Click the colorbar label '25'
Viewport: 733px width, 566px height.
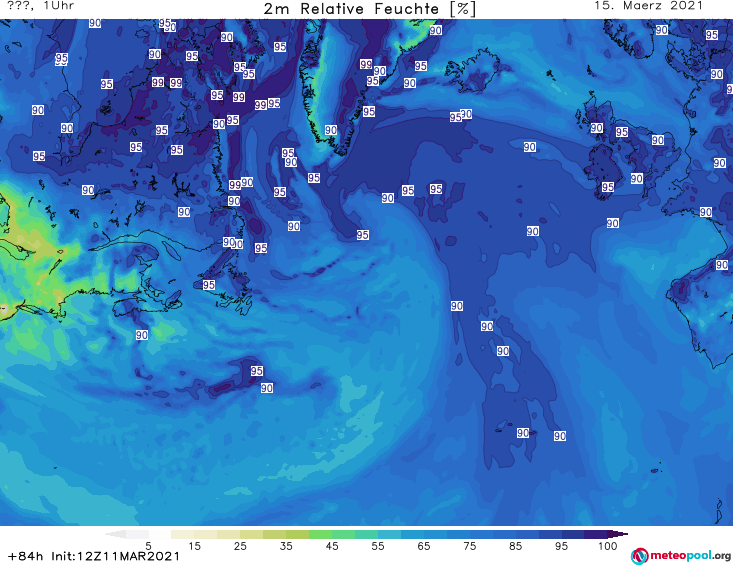(x=240, y=546)
